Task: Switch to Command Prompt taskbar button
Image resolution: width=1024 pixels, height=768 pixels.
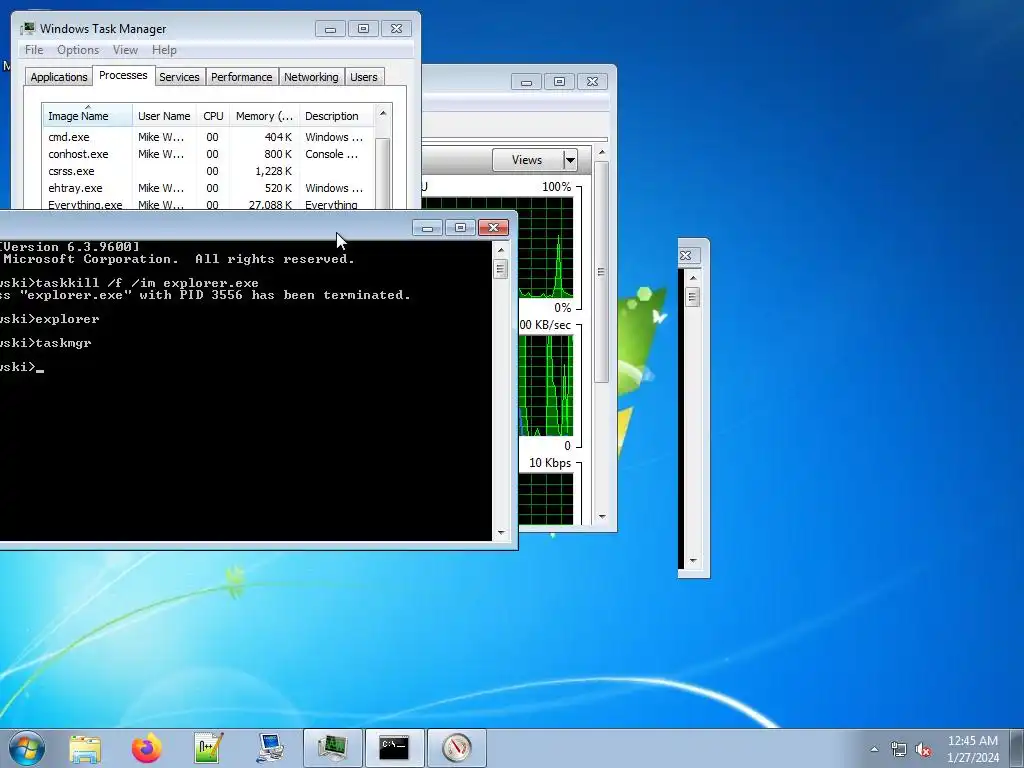Action: (x=394, y=748)
